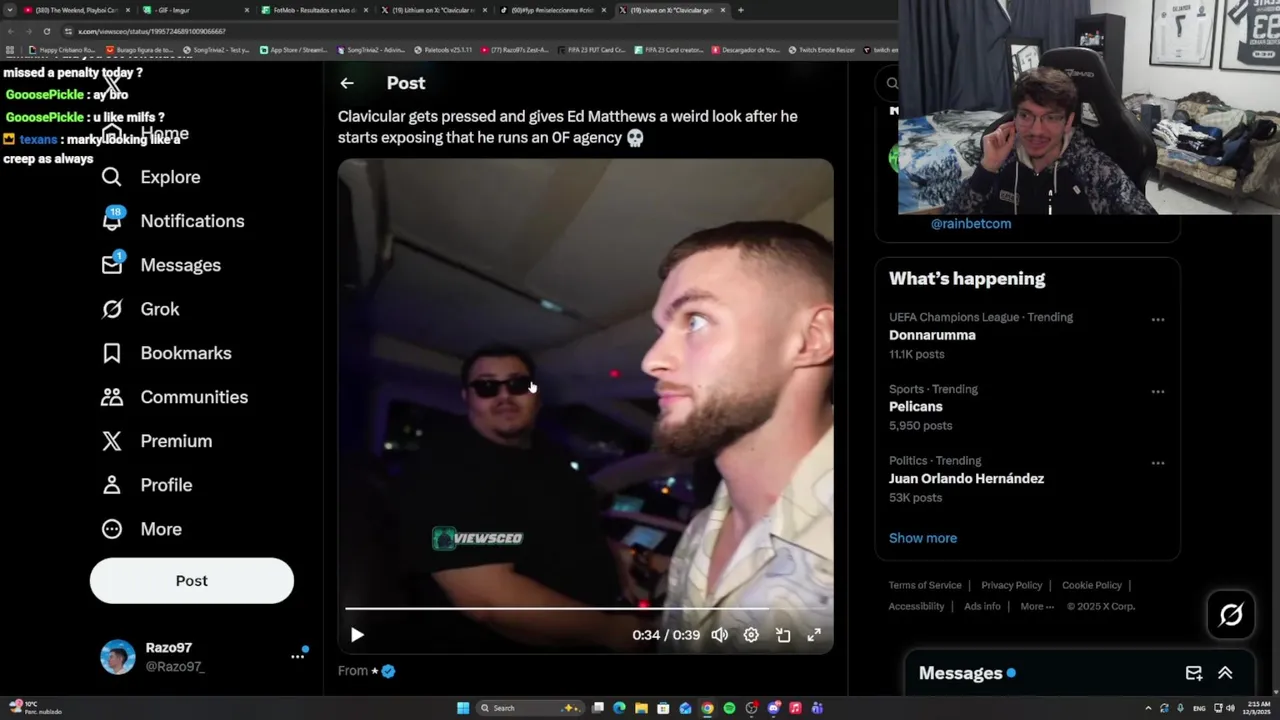Open Razo97 account switcher
The image size is (1280, 720).
pos(153,656)
